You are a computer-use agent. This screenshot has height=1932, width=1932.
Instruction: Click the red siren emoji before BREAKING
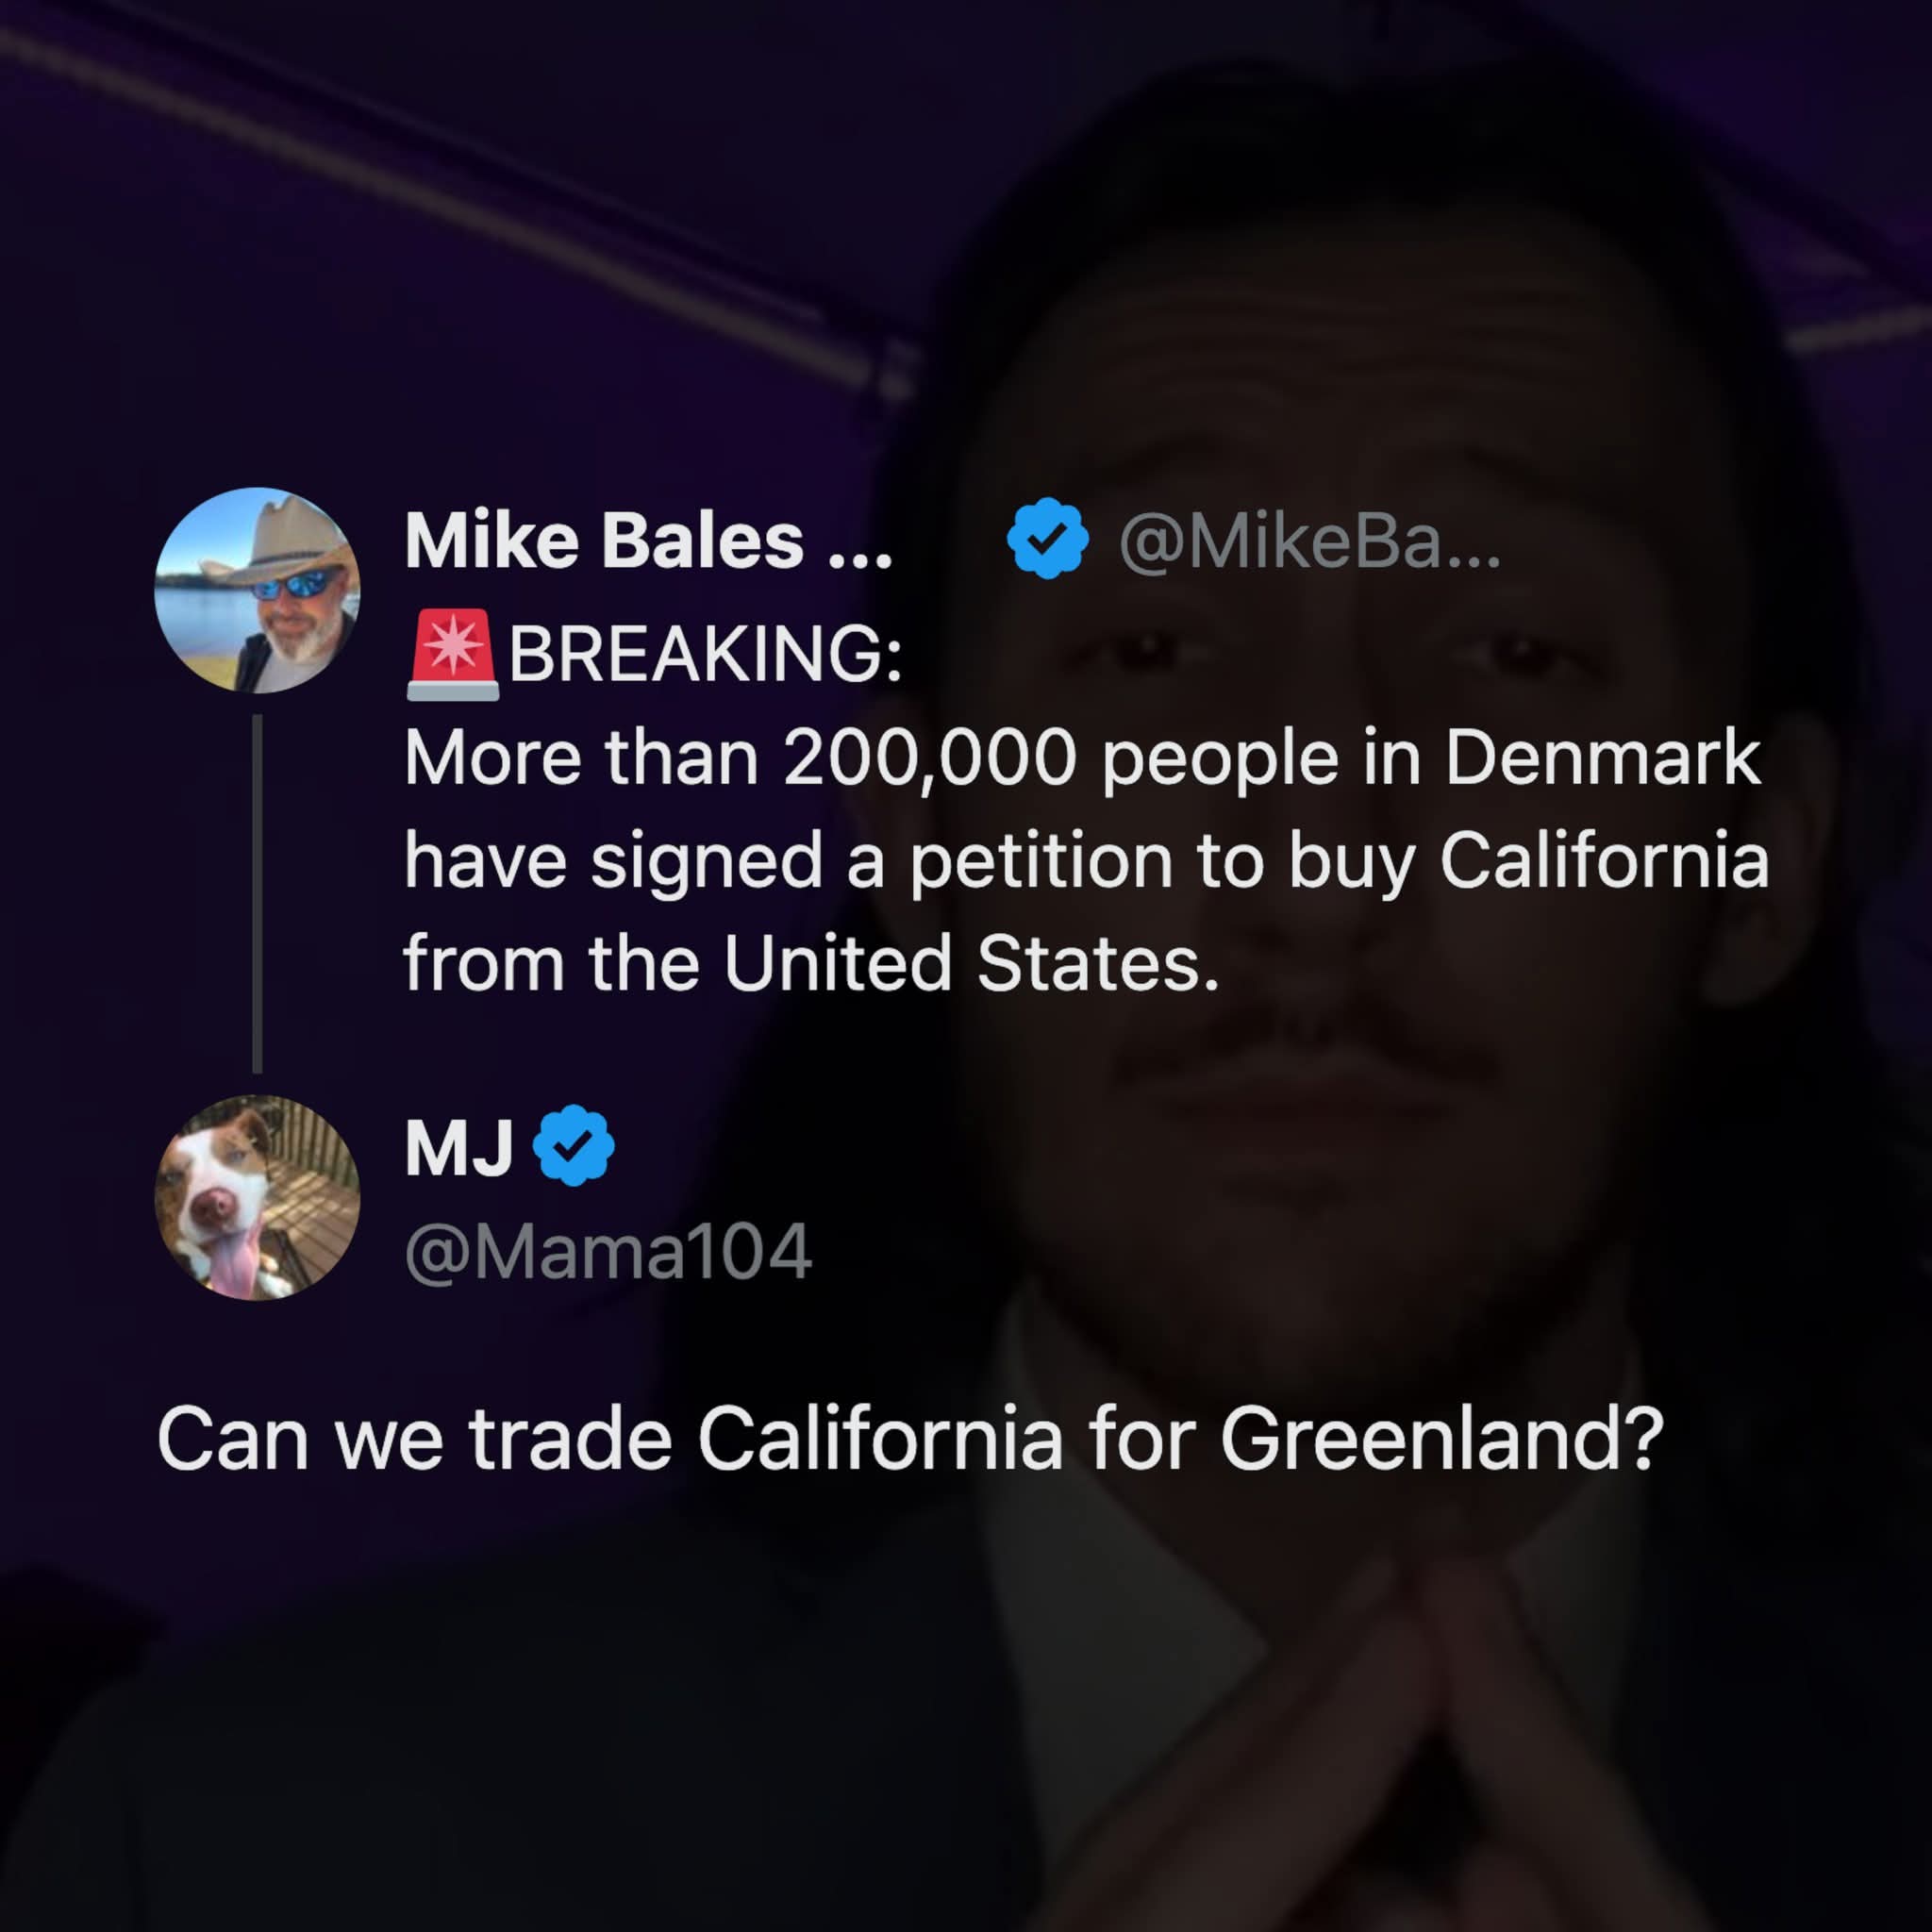tap(453, 654)
